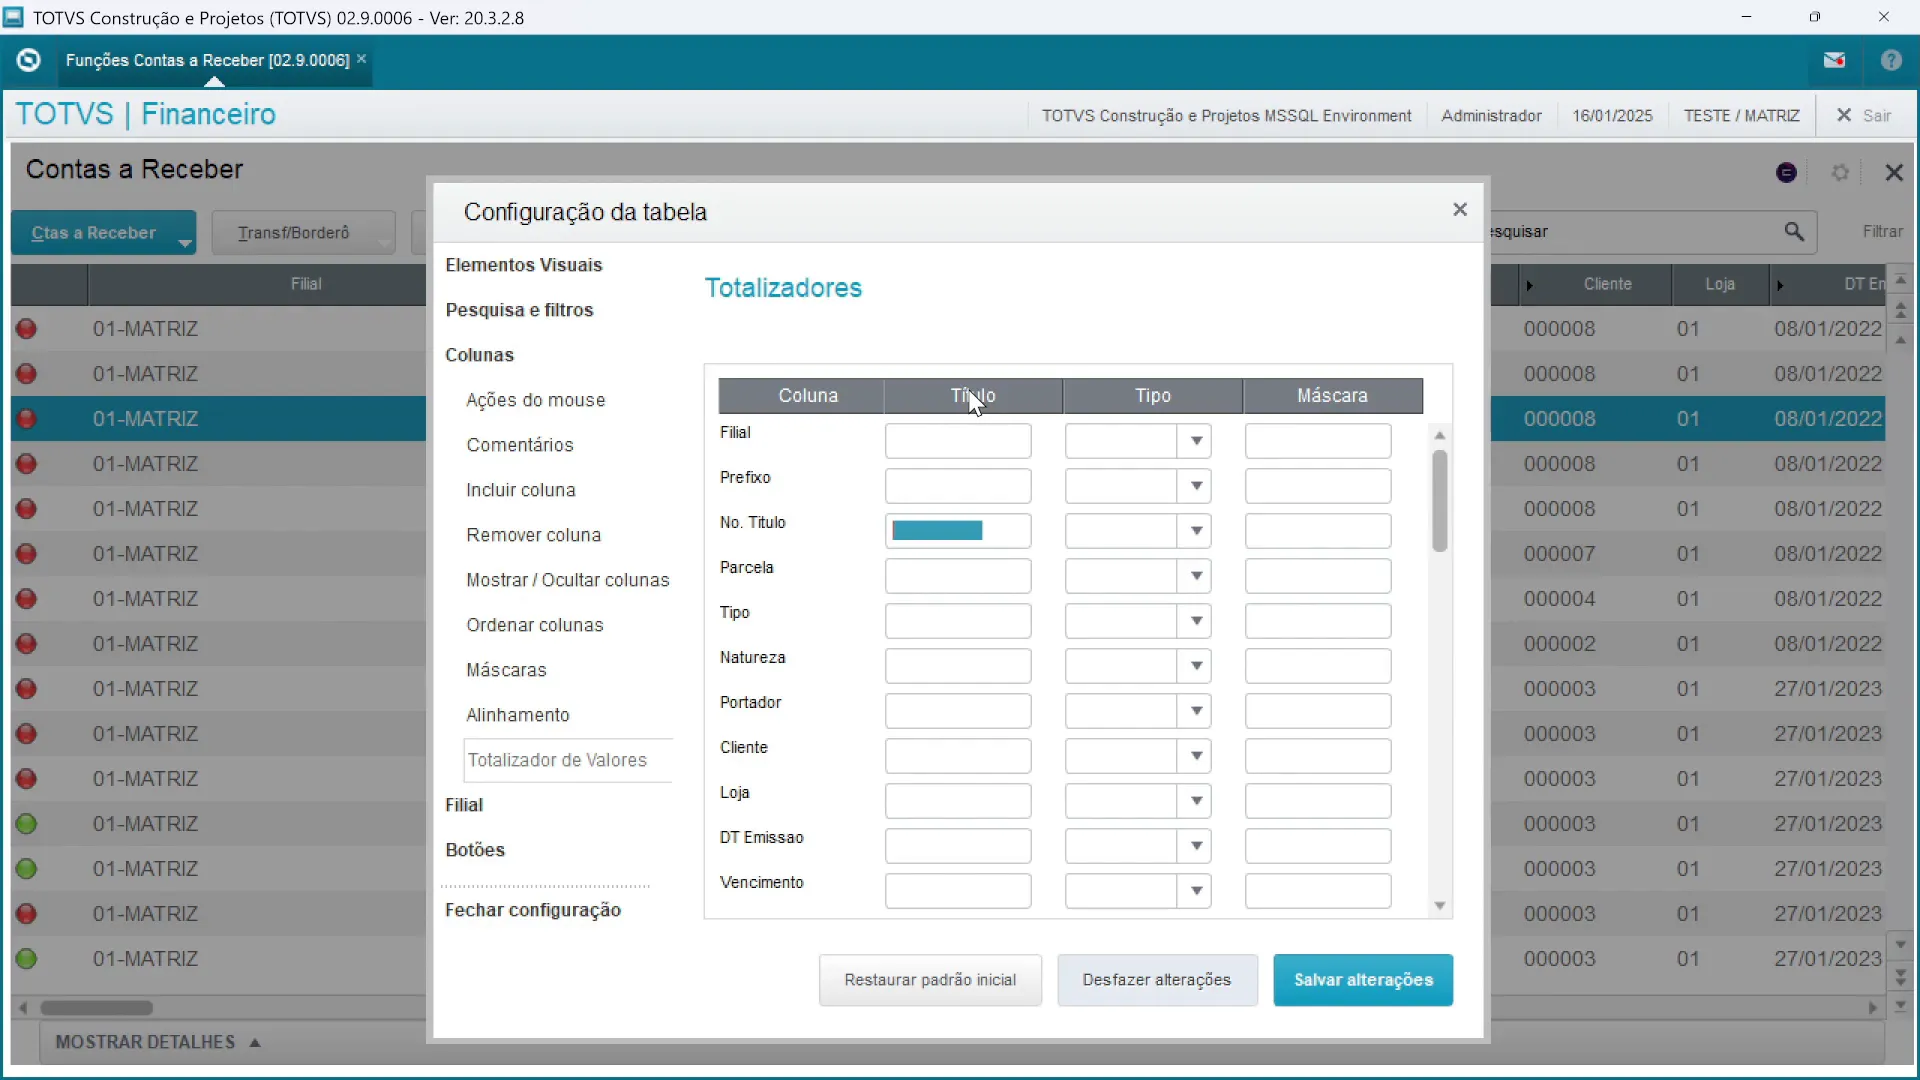Click Restaurar padrão inicial button

point(930,980)
